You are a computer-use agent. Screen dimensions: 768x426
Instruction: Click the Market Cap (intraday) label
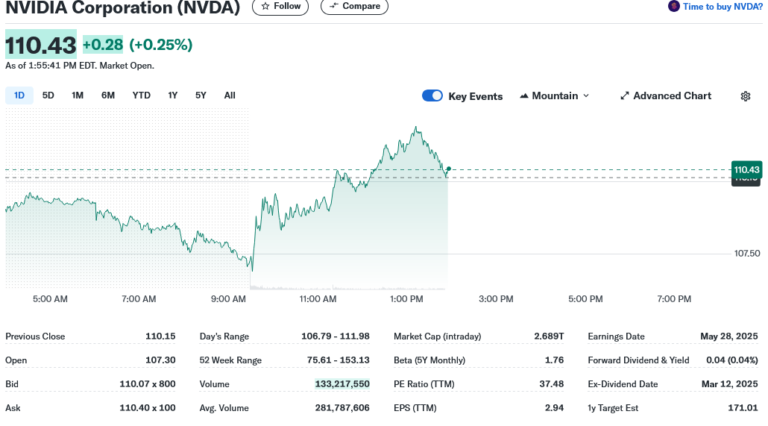437,336
